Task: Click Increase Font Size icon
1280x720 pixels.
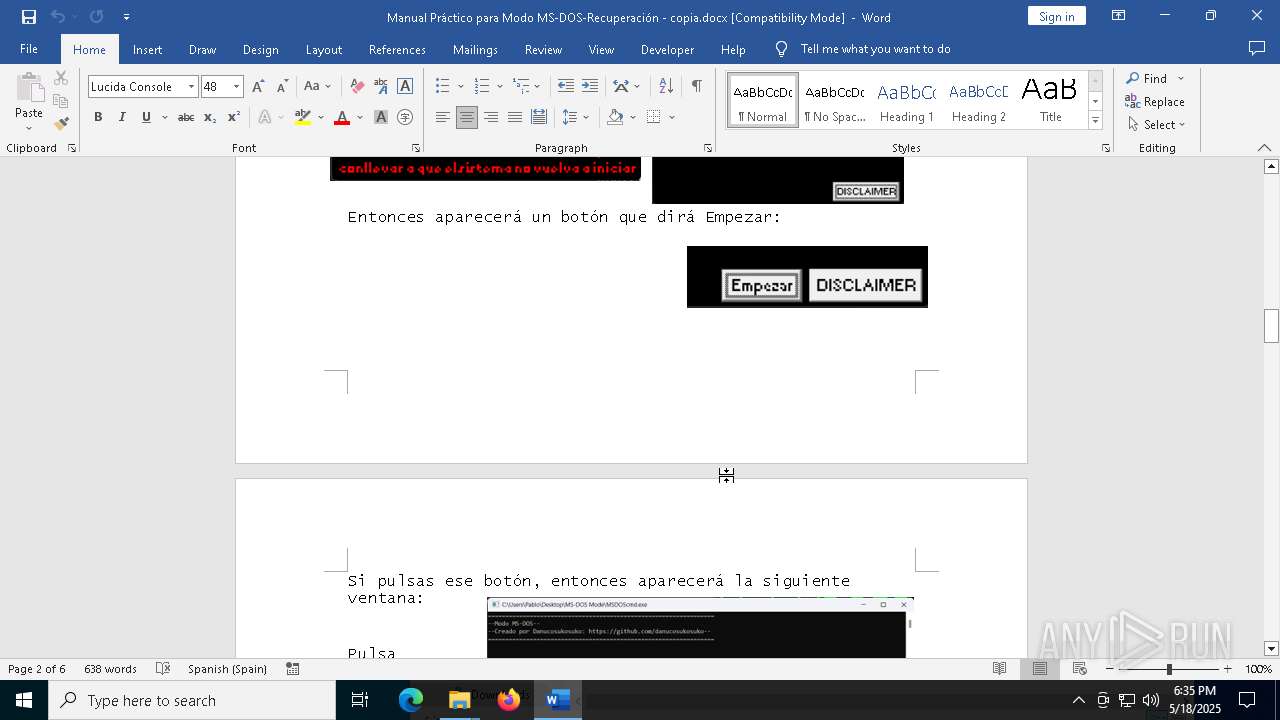Action: coord(258,87)
